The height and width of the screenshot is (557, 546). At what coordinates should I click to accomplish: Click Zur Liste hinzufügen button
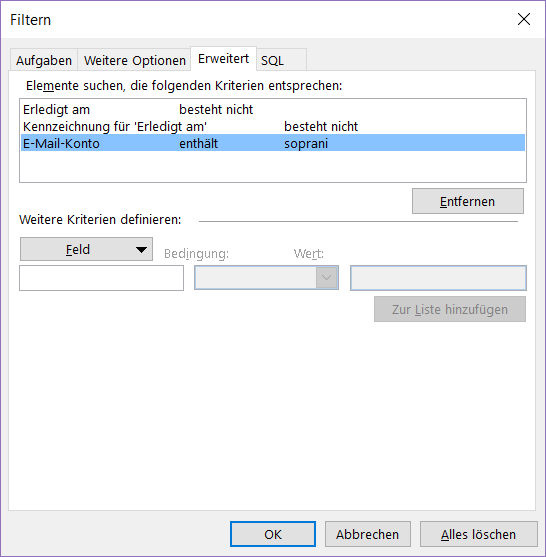tap(450, 309)
